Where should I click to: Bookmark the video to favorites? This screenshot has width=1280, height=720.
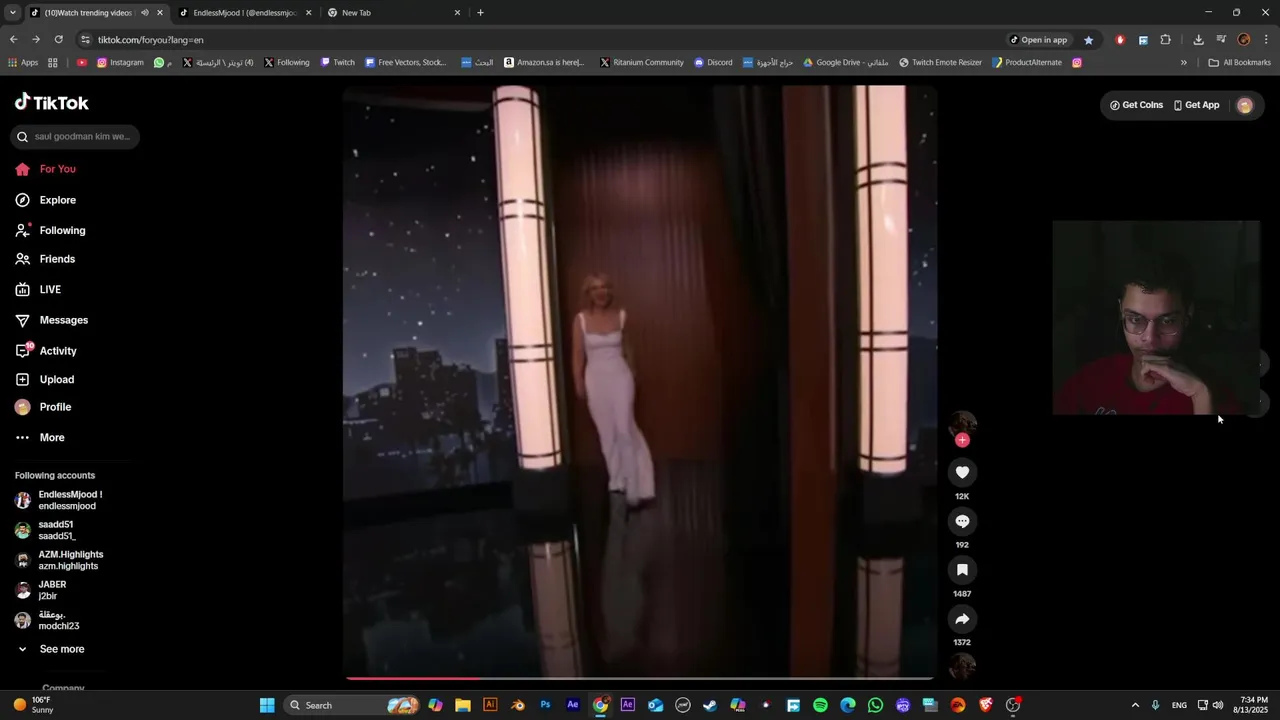(x=962, y=570)
